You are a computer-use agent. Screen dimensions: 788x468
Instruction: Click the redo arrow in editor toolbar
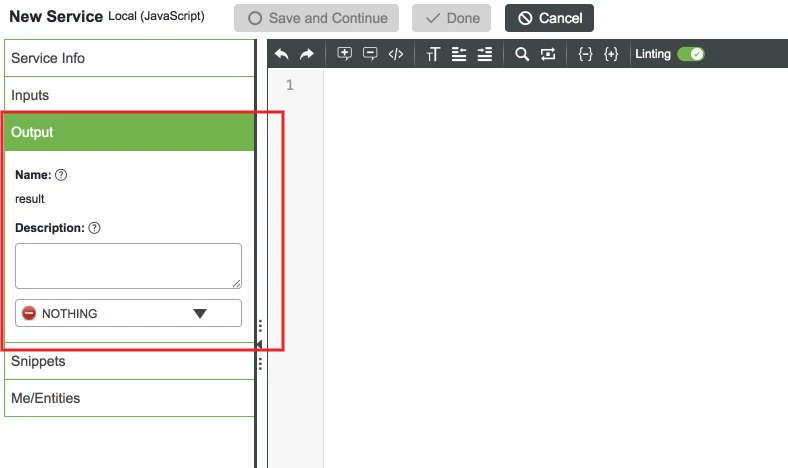coord(307,54)
